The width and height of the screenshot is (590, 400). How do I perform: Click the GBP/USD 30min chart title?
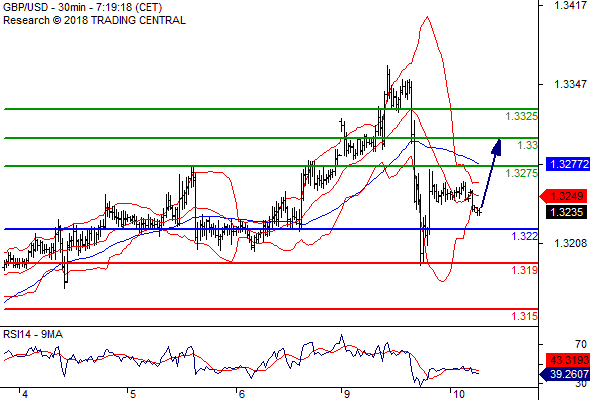click(x=82, y=7)
